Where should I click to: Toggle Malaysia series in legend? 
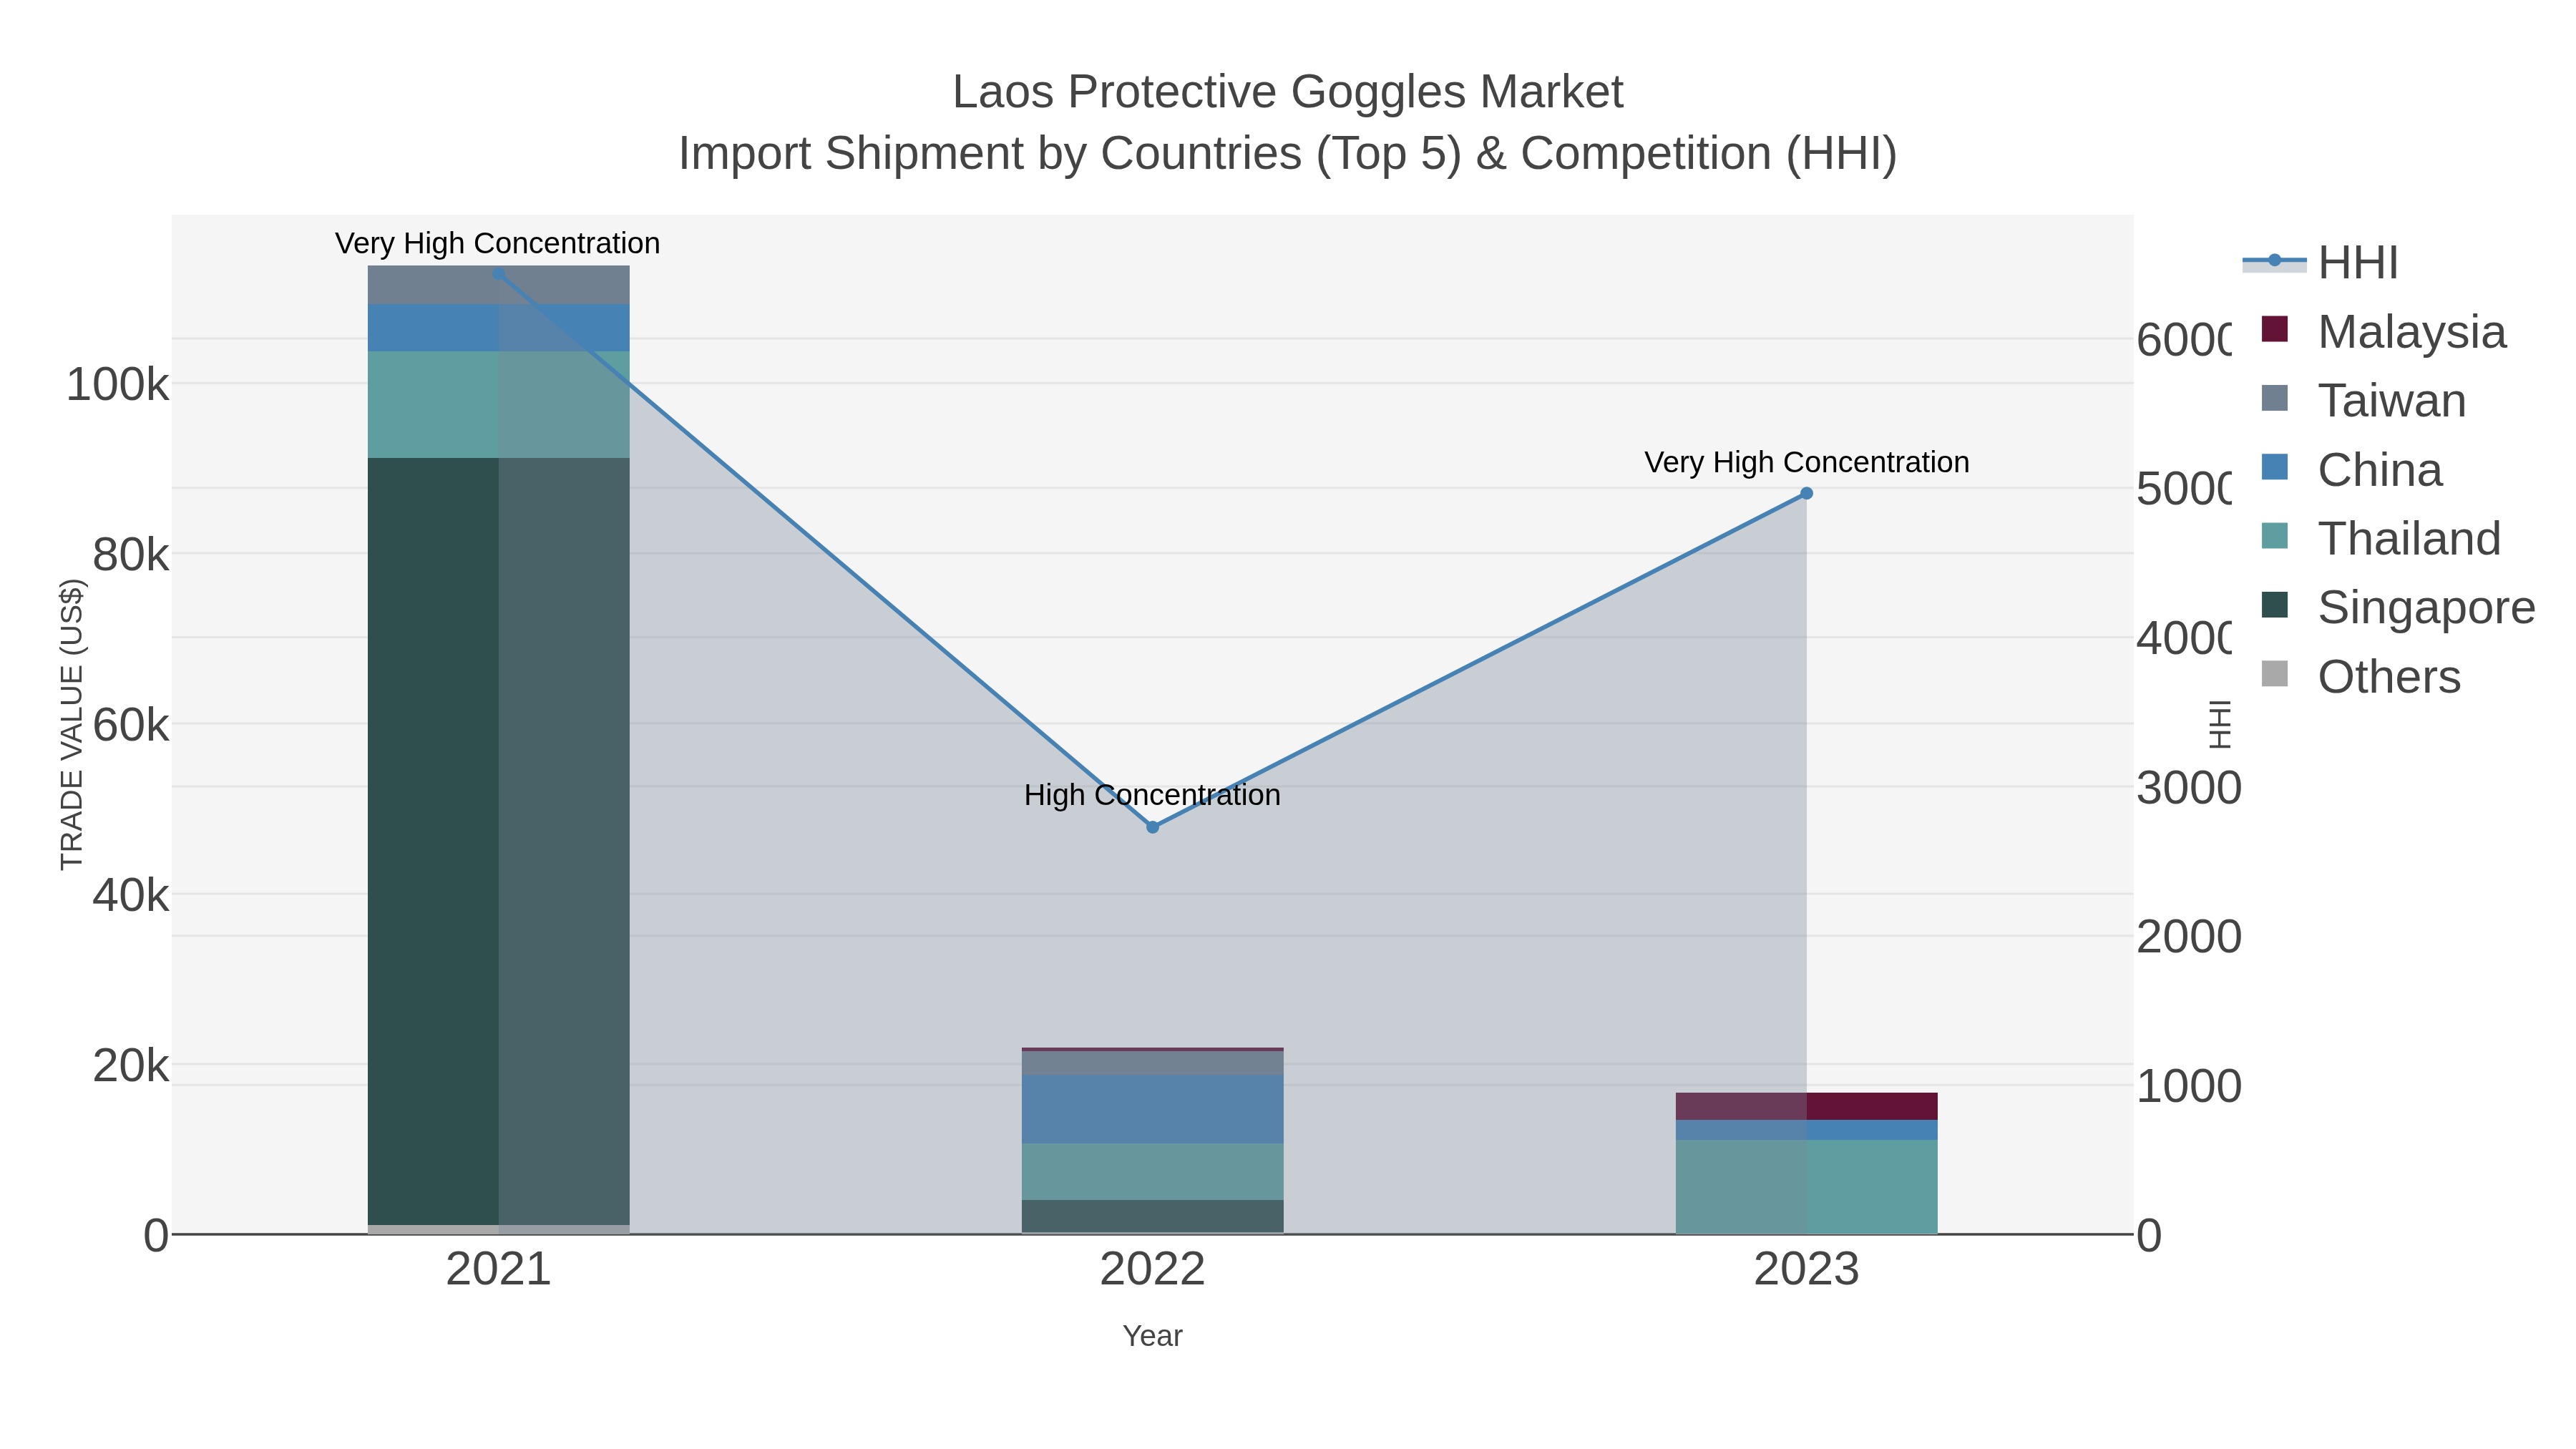click(x=2383, y=332)
